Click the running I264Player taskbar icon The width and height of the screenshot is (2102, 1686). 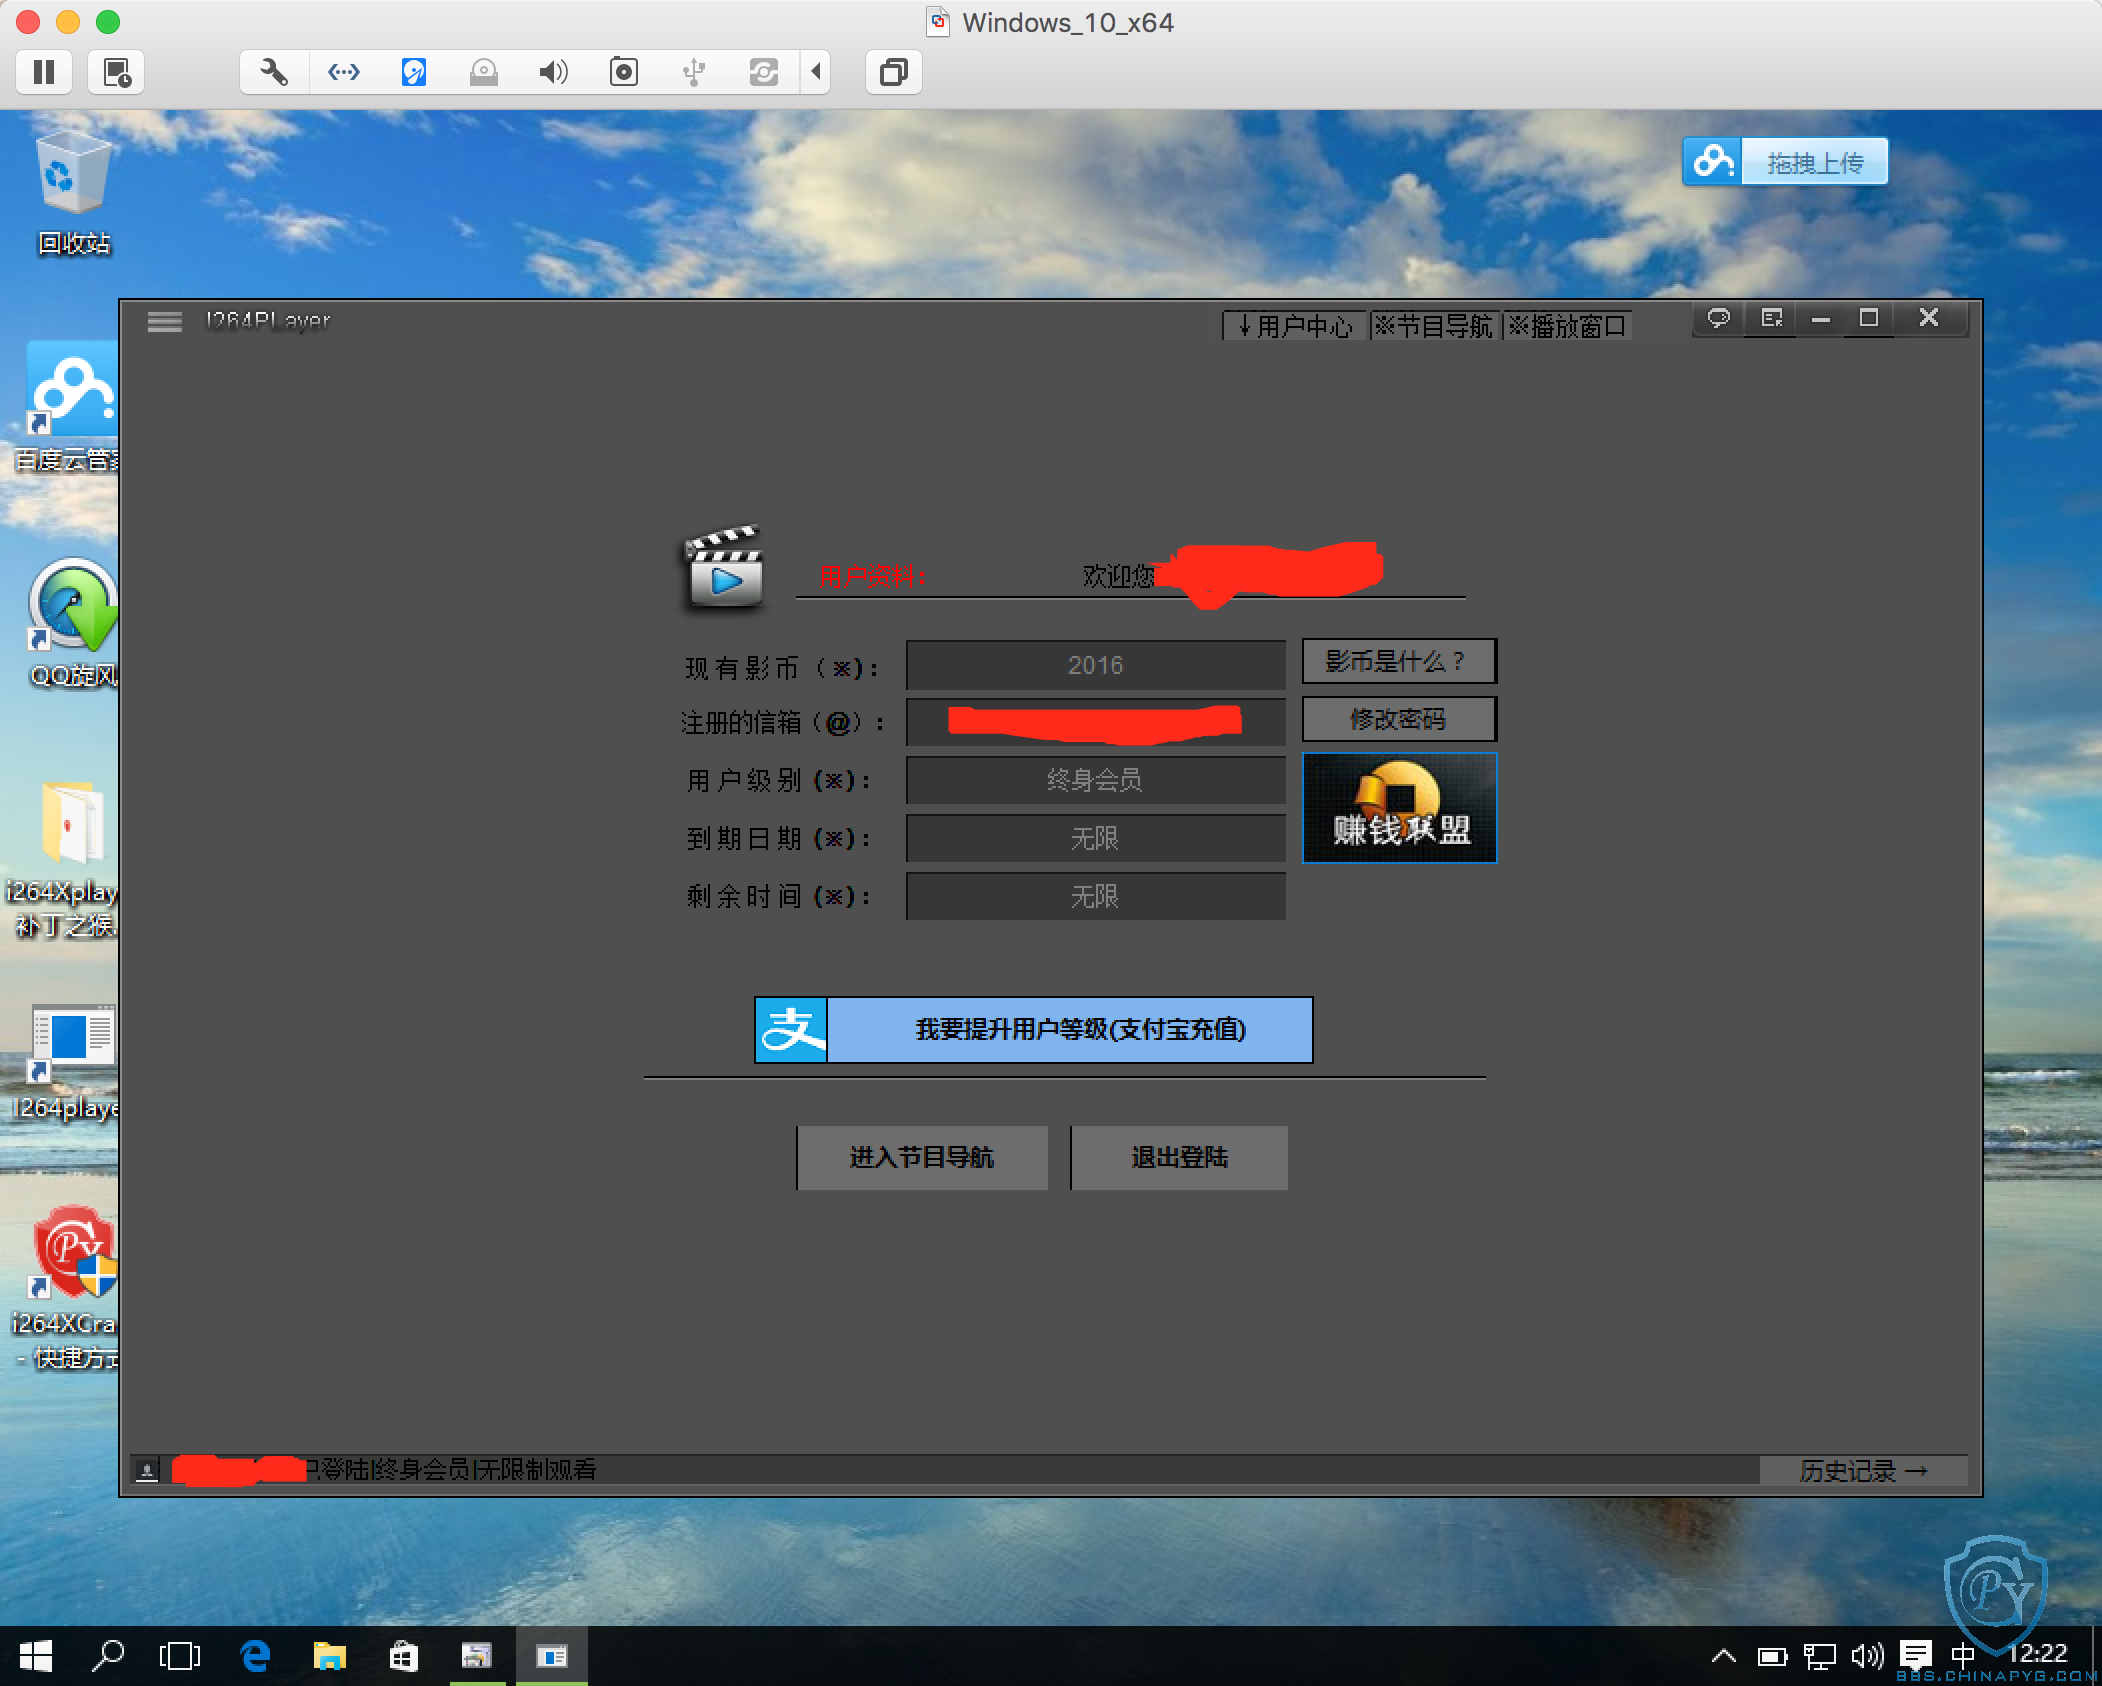[551, 1657]
